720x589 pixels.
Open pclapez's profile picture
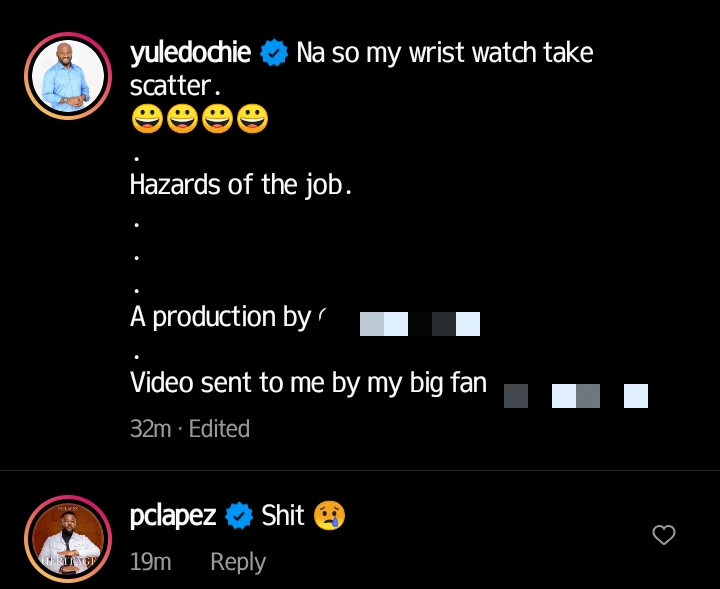point(67,538)
